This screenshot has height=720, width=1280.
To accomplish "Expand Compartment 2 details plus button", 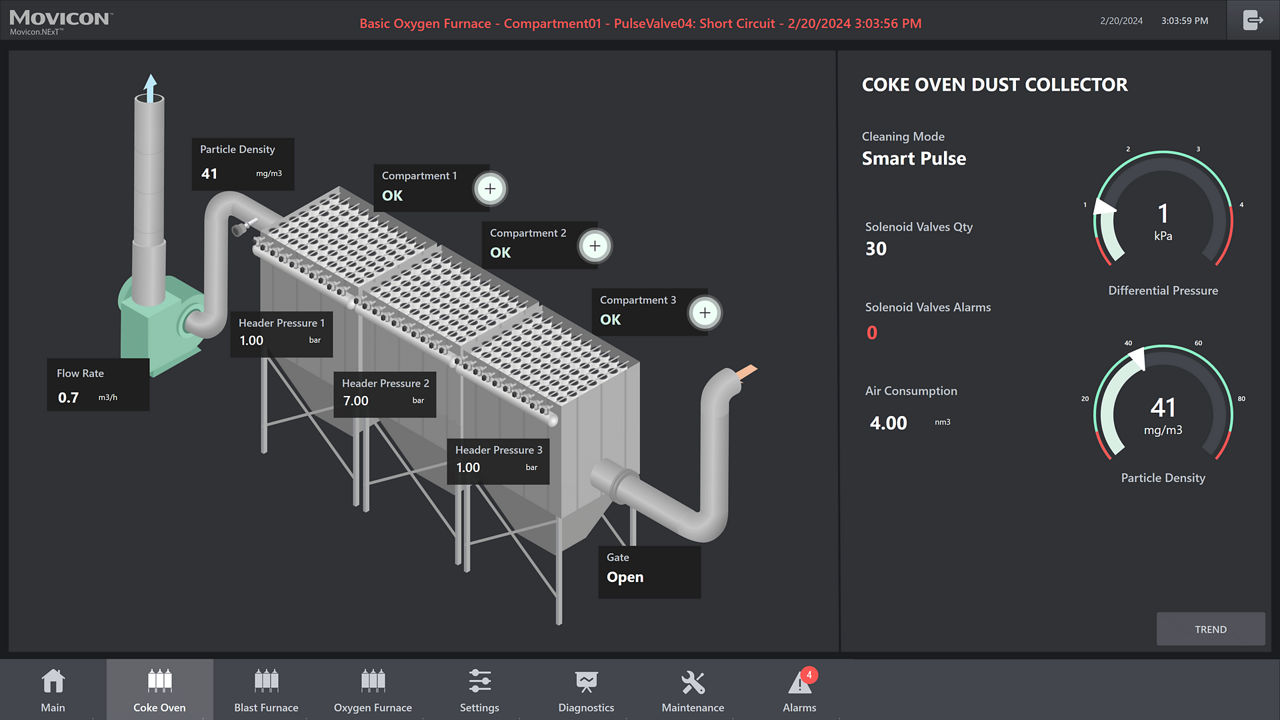I will (x=595, y=246).
